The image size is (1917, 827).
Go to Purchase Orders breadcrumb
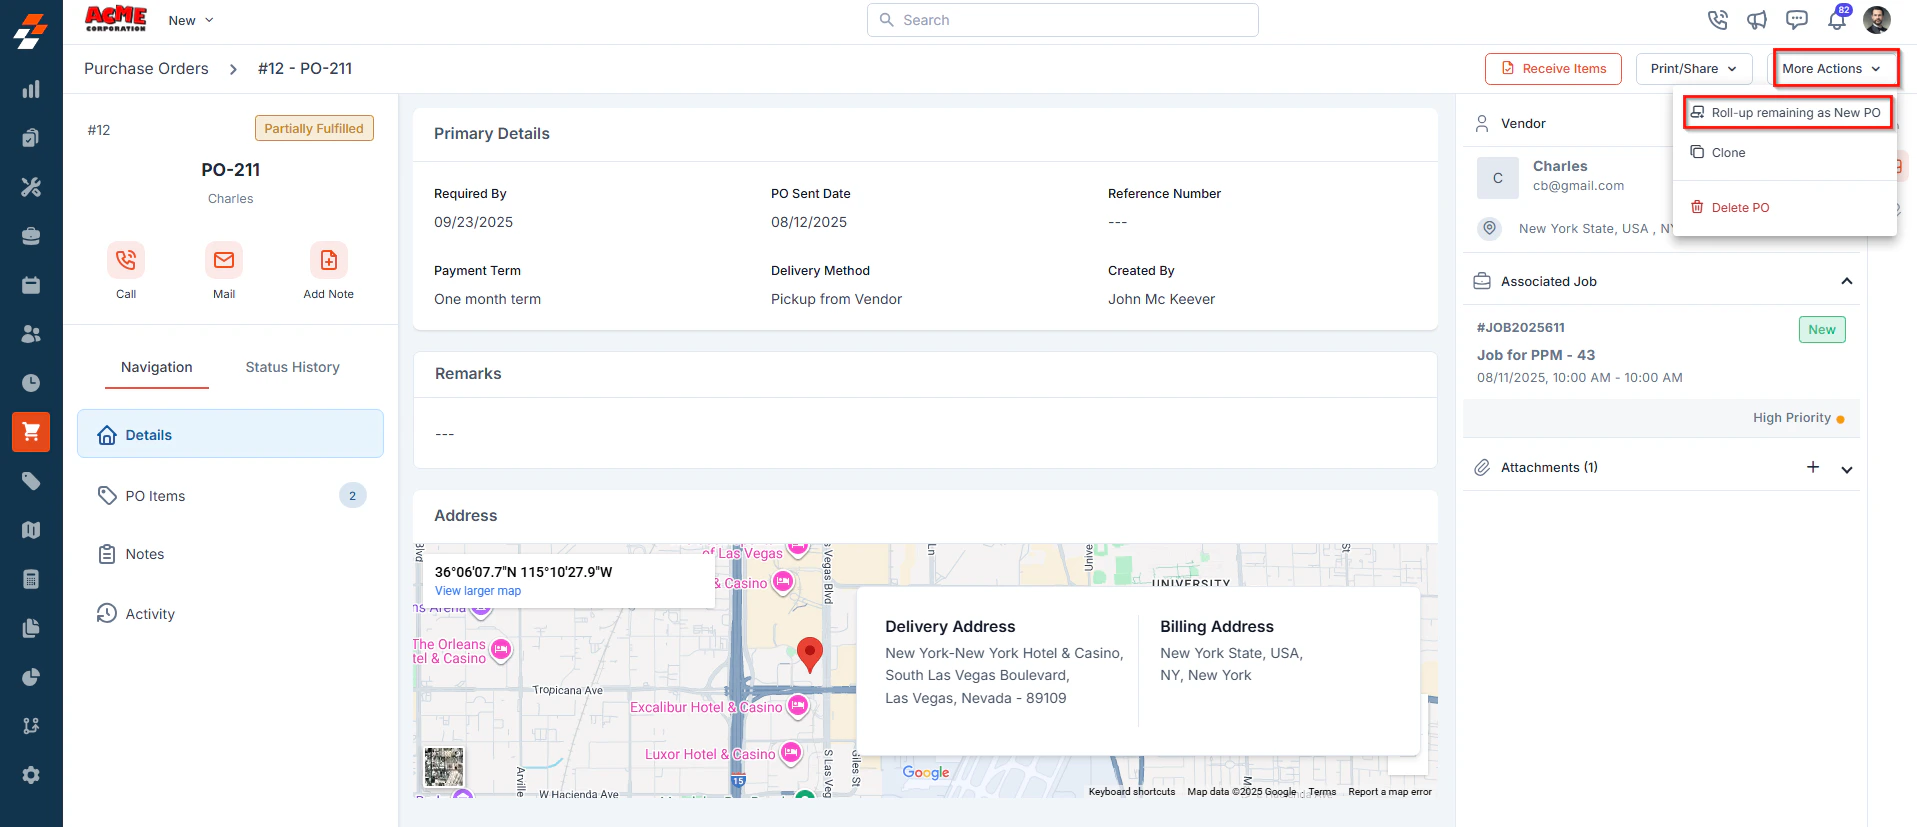click(x=146, y=69)
